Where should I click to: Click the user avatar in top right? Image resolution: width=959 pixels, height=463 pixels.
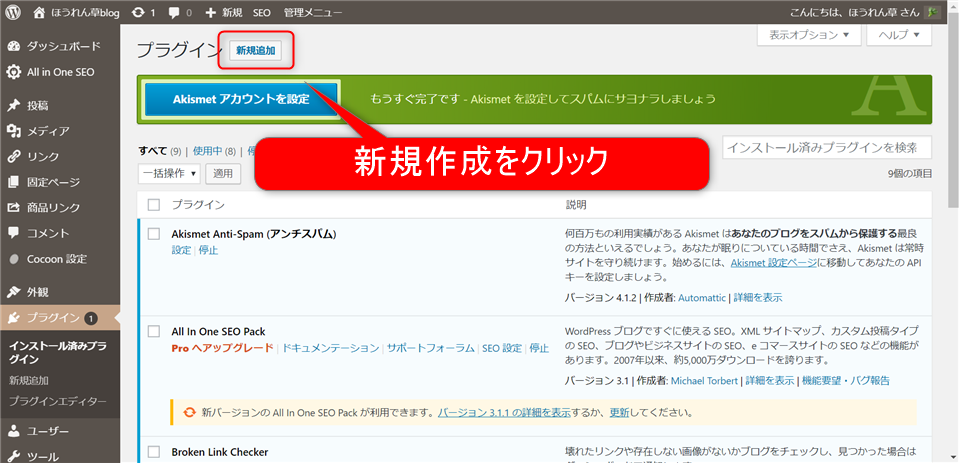point(931,12)
